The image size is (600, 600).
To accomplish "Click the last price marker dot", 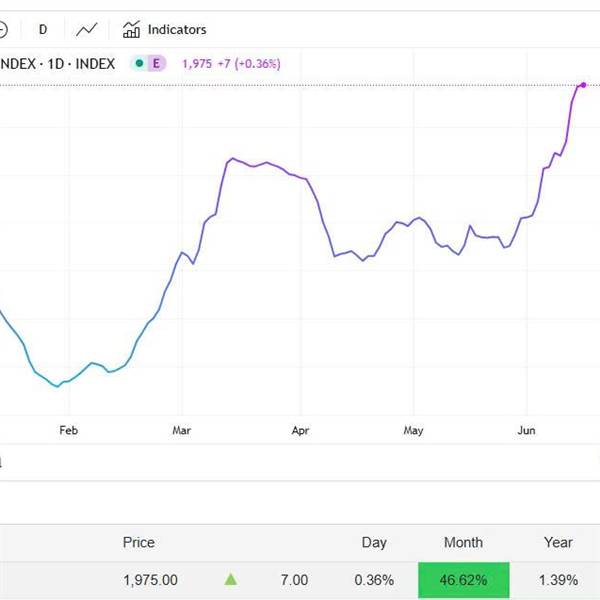I will [x=583, y=85].
